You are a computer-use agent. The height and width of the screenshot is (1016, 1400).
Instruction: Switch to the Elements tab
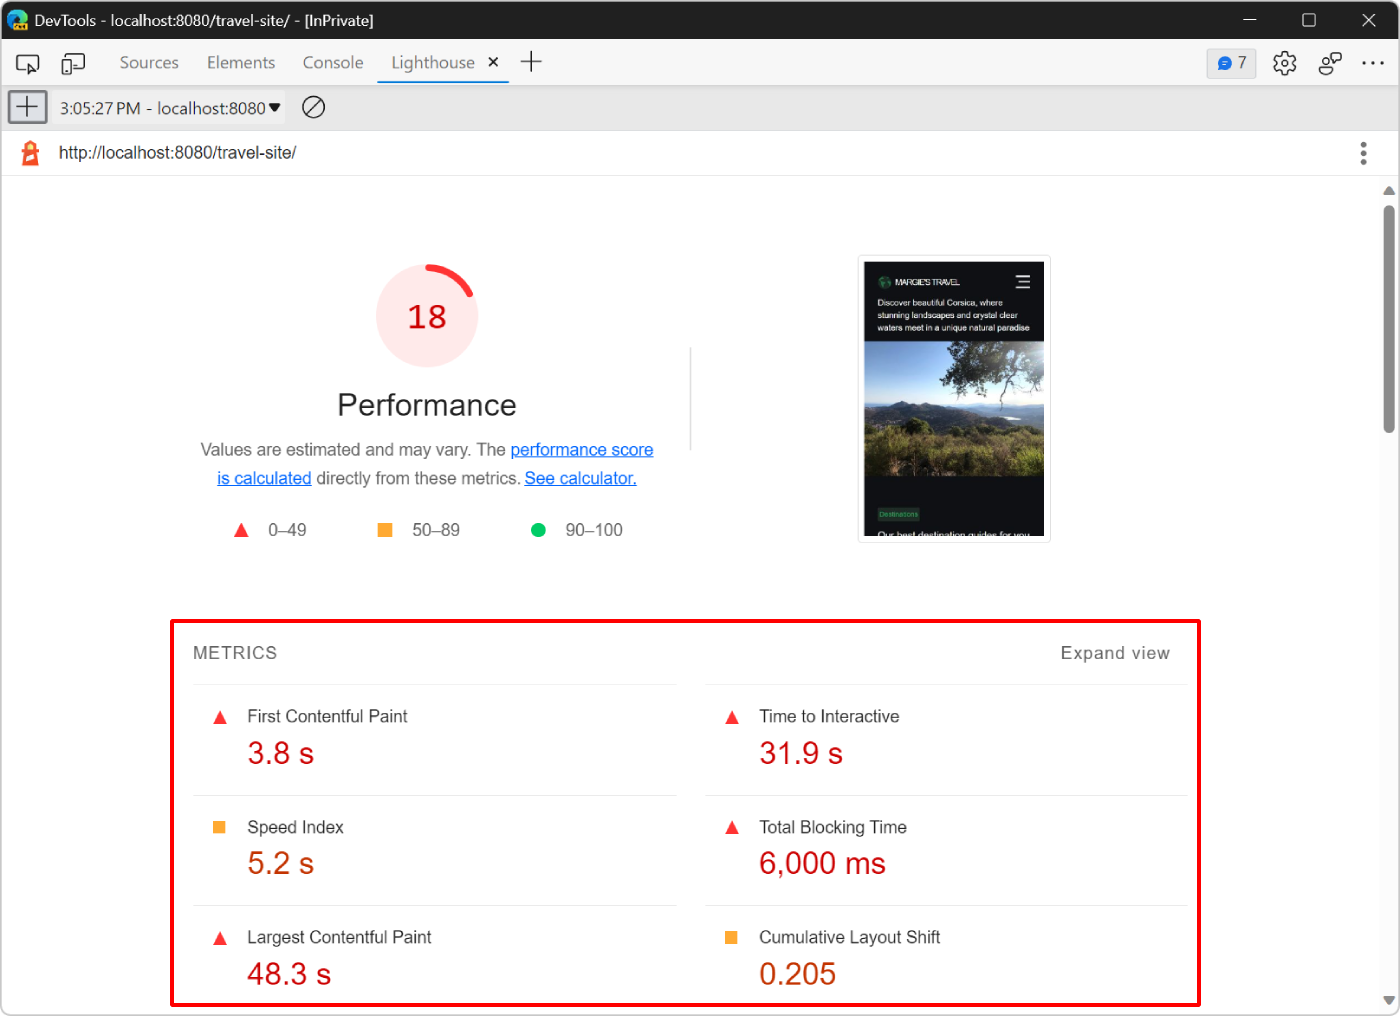(240, 62)
